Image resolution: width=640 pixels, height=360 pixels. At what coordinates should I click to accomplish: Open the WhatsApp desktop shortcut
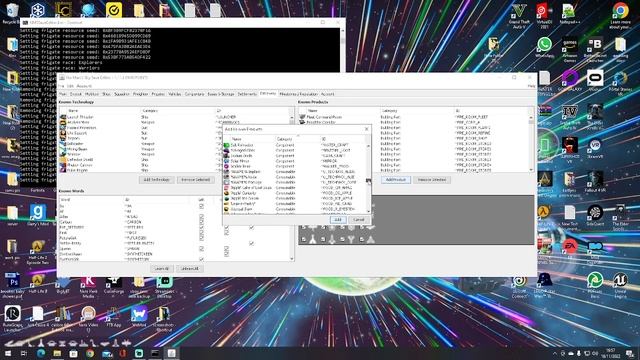544,44
